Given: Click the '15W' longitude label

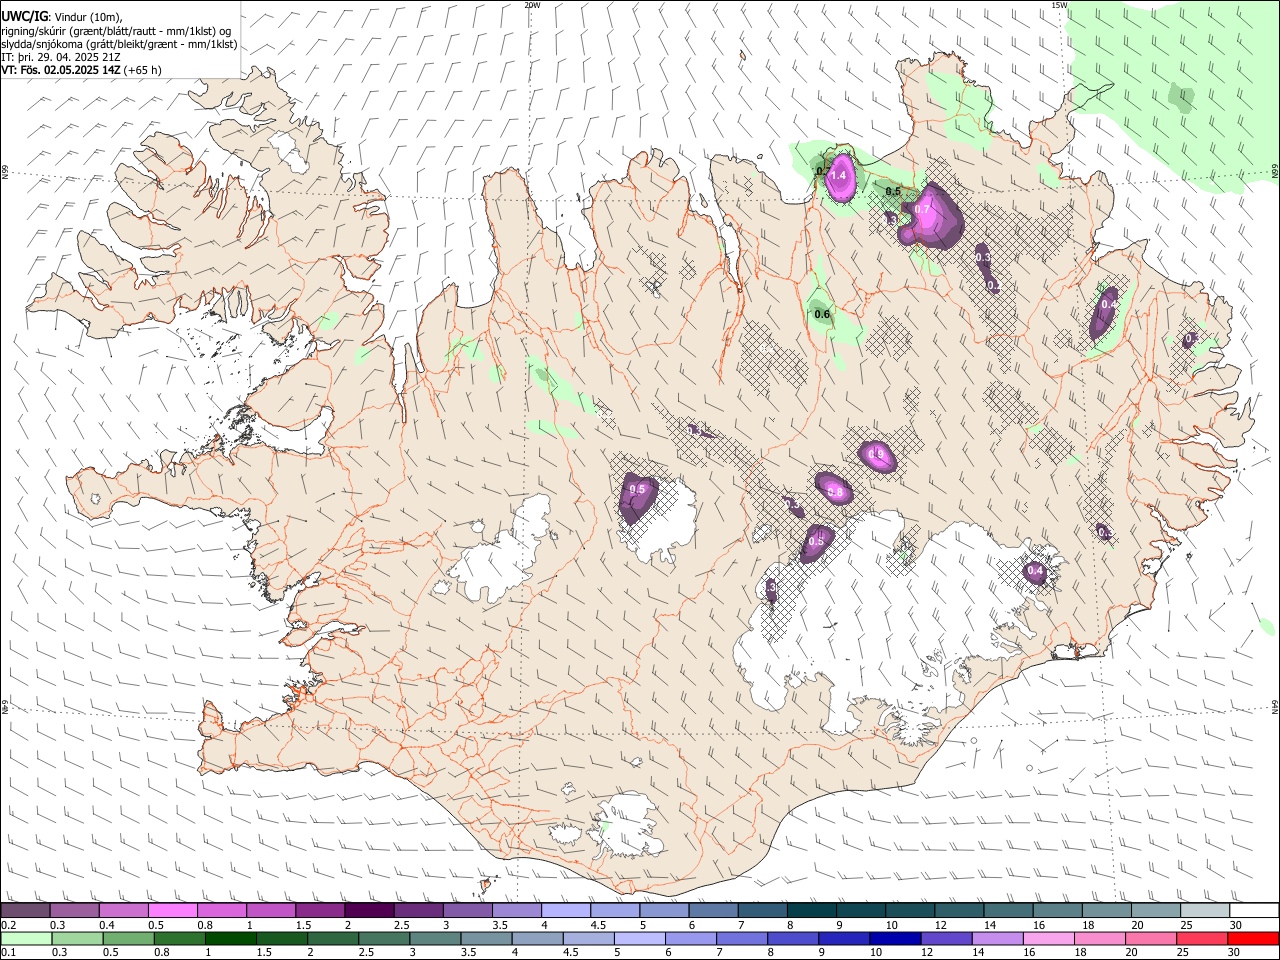Looking at the screenshot, I should [1059, 5].
